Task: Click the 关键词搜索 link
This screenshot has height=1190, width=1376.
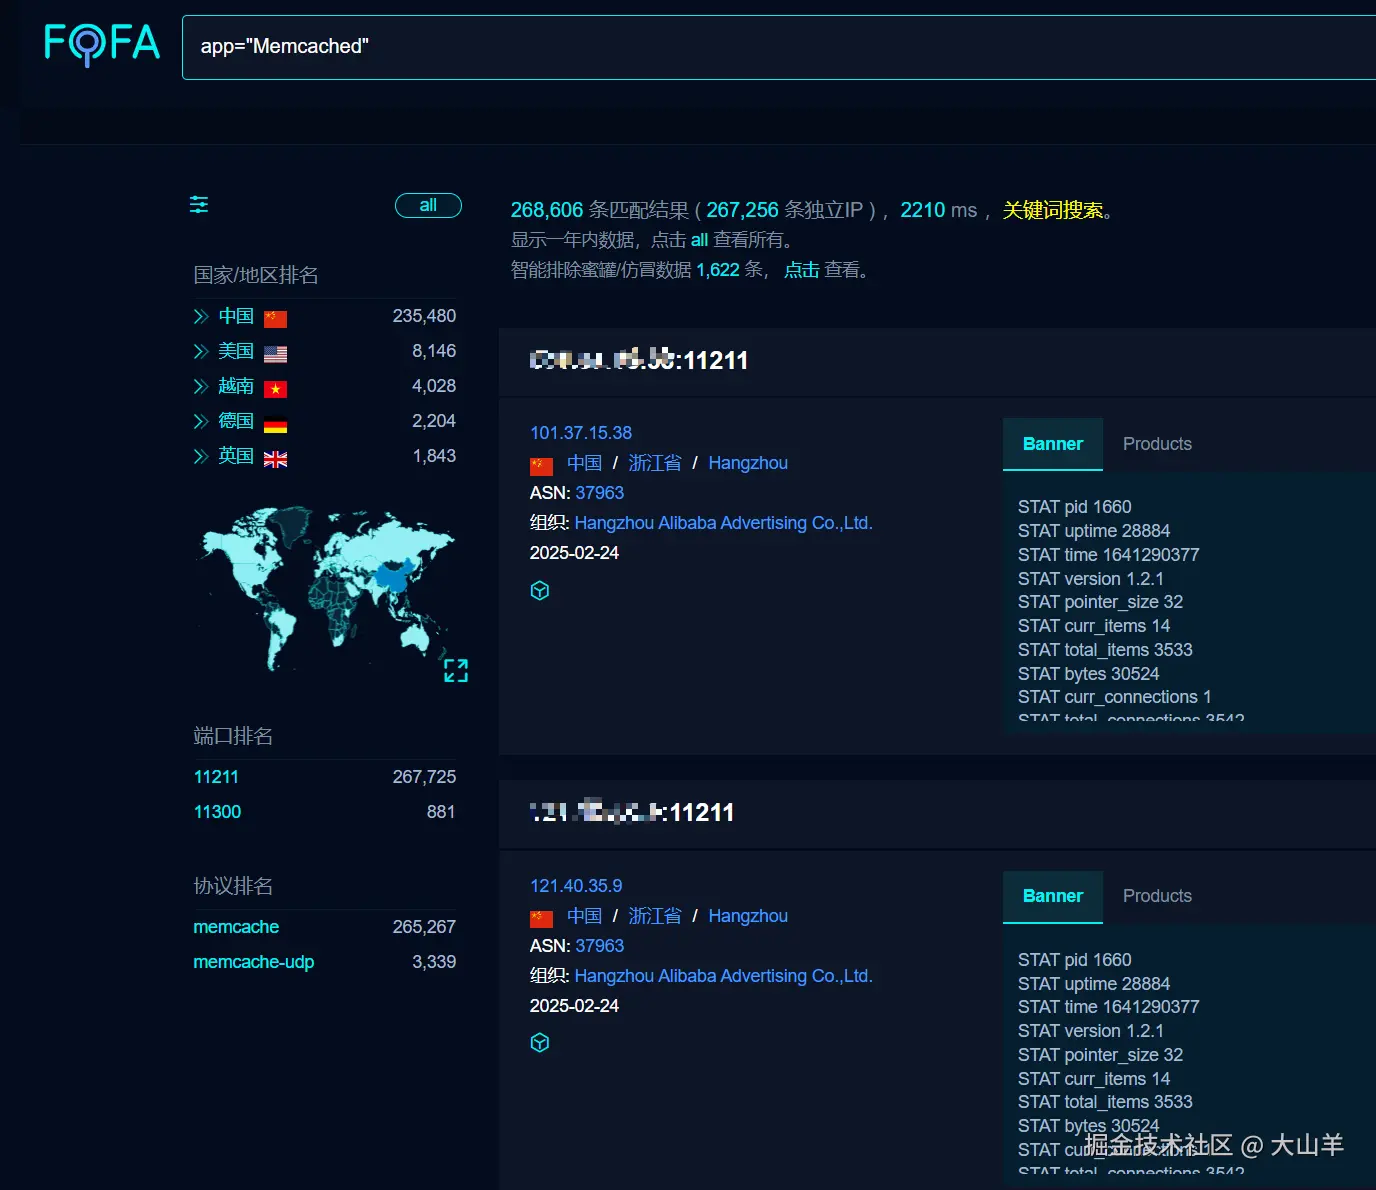Action: 1053,210
